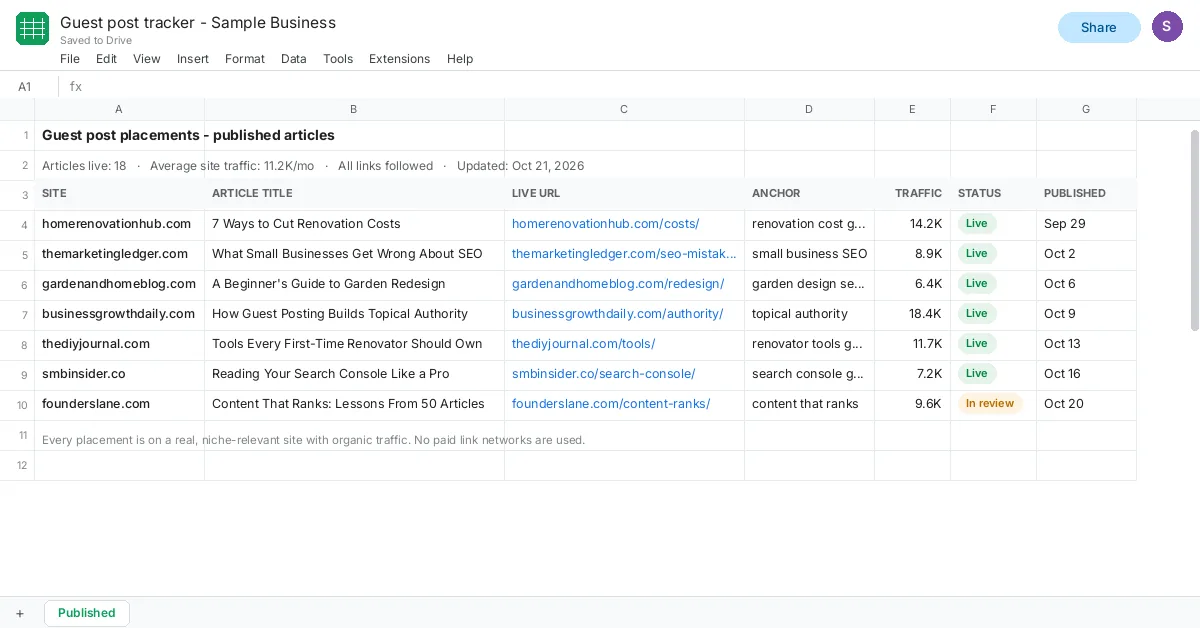The image size is (1200, 628).
Task: Open the account avatar S
Action: pyautogui.click(x=1167, y=27)
